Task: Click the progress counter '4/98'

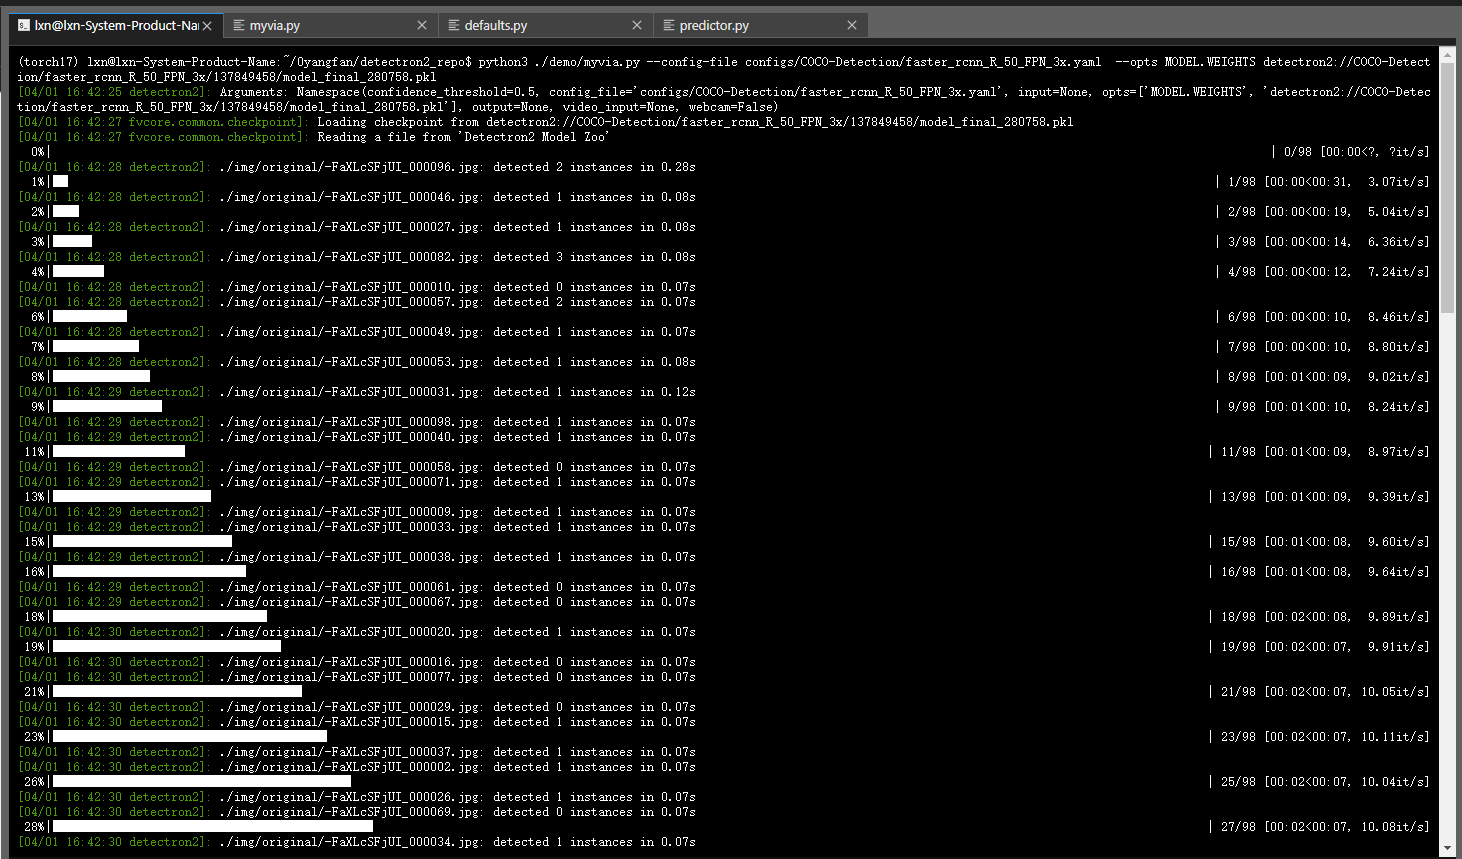Action: 1242,272
